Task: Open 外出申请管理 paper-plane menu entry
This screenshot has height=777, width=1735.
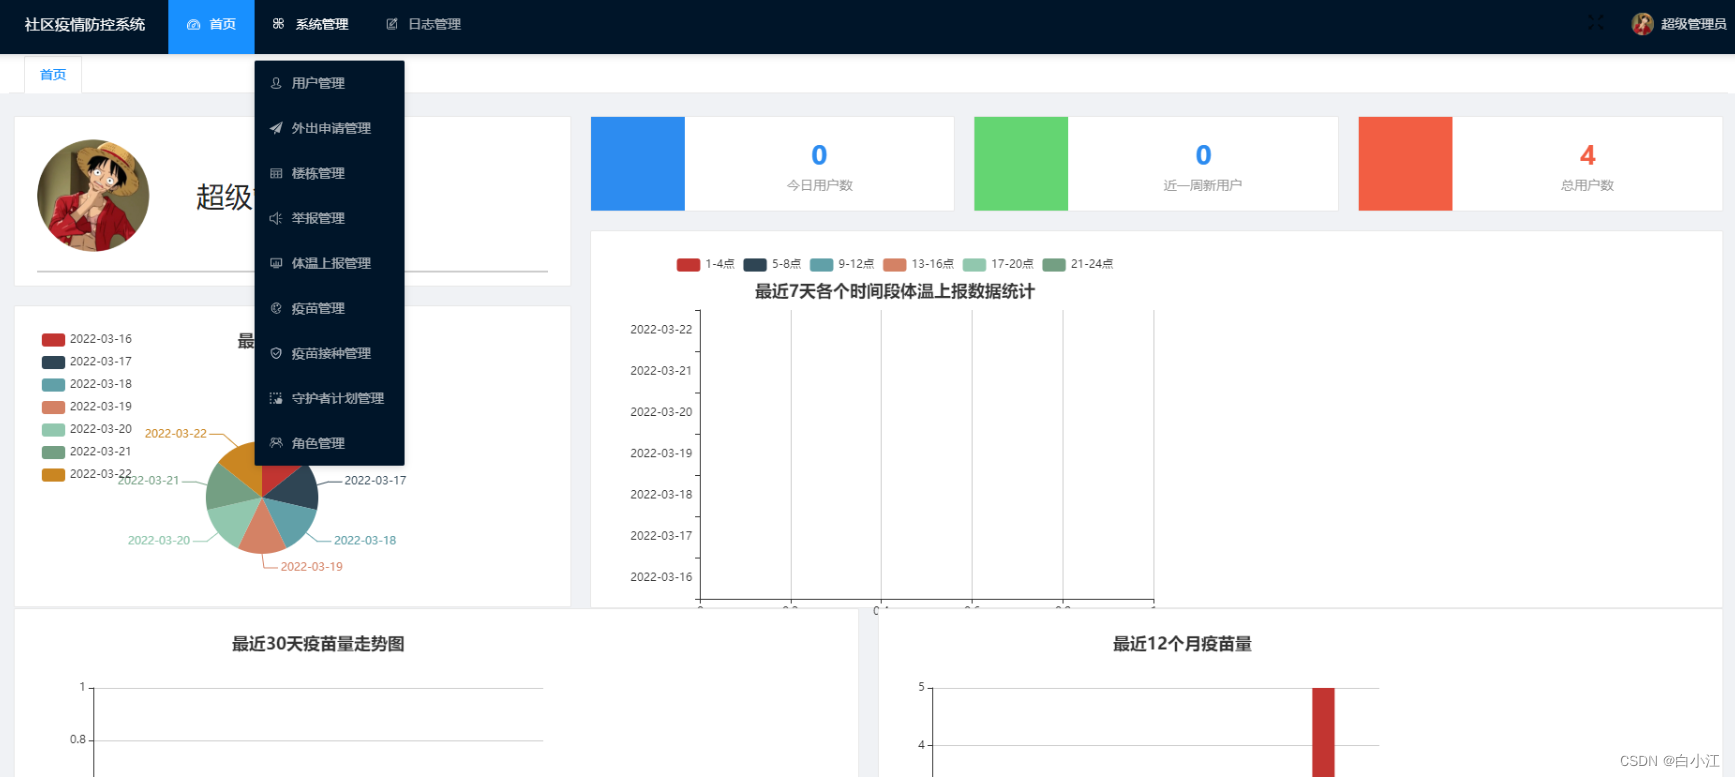Action: click(329, 128)
